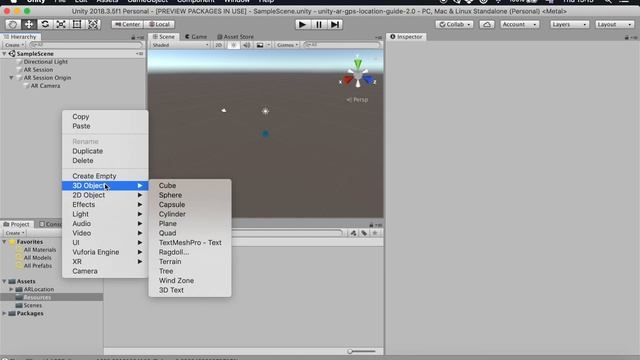The image size is (640, 360).
Task: Toggle Center pivot mode button
Action: 127,24
